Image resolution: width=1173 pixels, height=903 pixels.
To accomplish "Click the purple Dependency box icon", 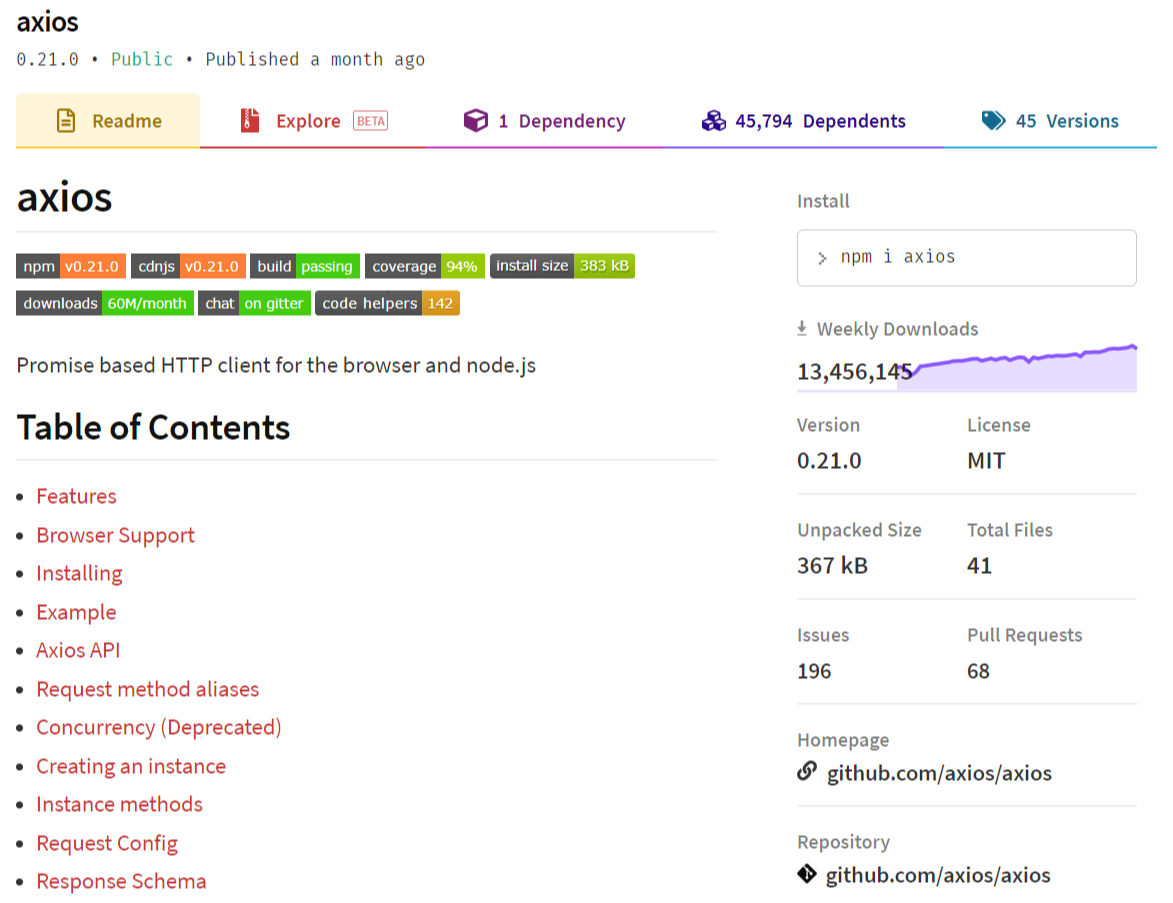I will coord(476,120).
